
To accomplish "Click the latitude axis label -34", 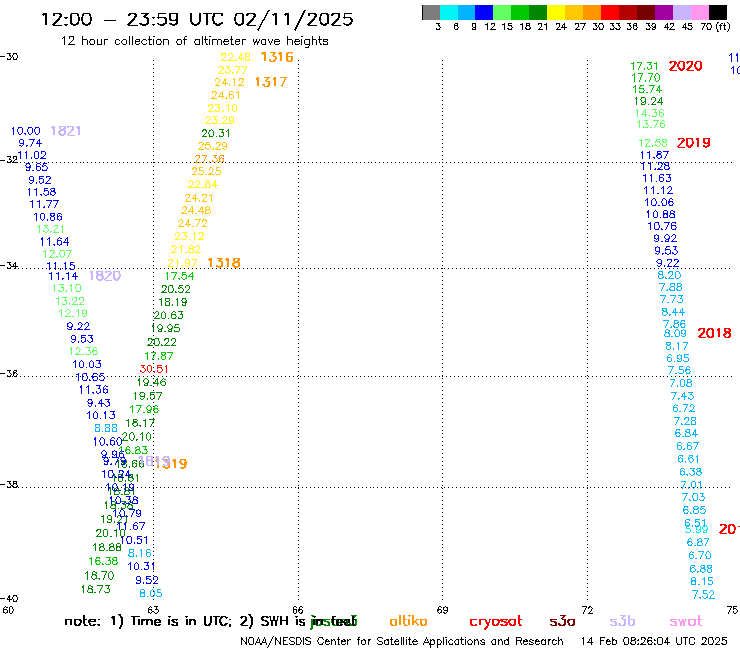I will click(9, 265).
